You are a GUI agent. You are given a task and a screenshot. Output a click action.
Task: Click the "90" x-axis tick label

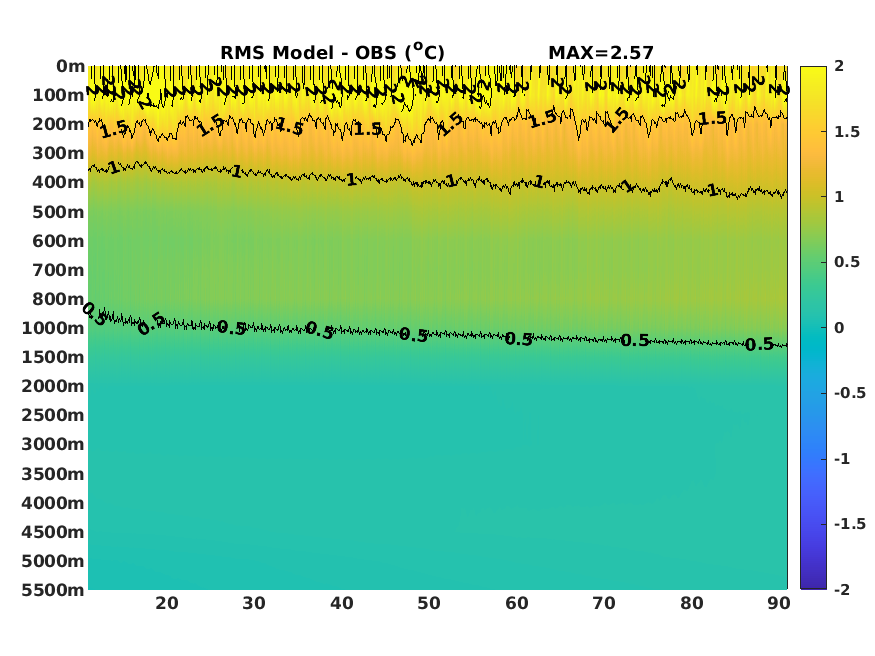tap(779, 604)
